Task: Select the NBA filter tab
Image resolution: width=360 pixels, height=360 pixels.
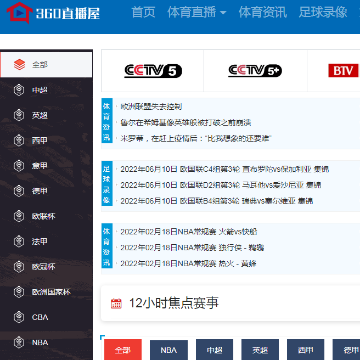Action: pyautogui.click(x=169, y=350)
